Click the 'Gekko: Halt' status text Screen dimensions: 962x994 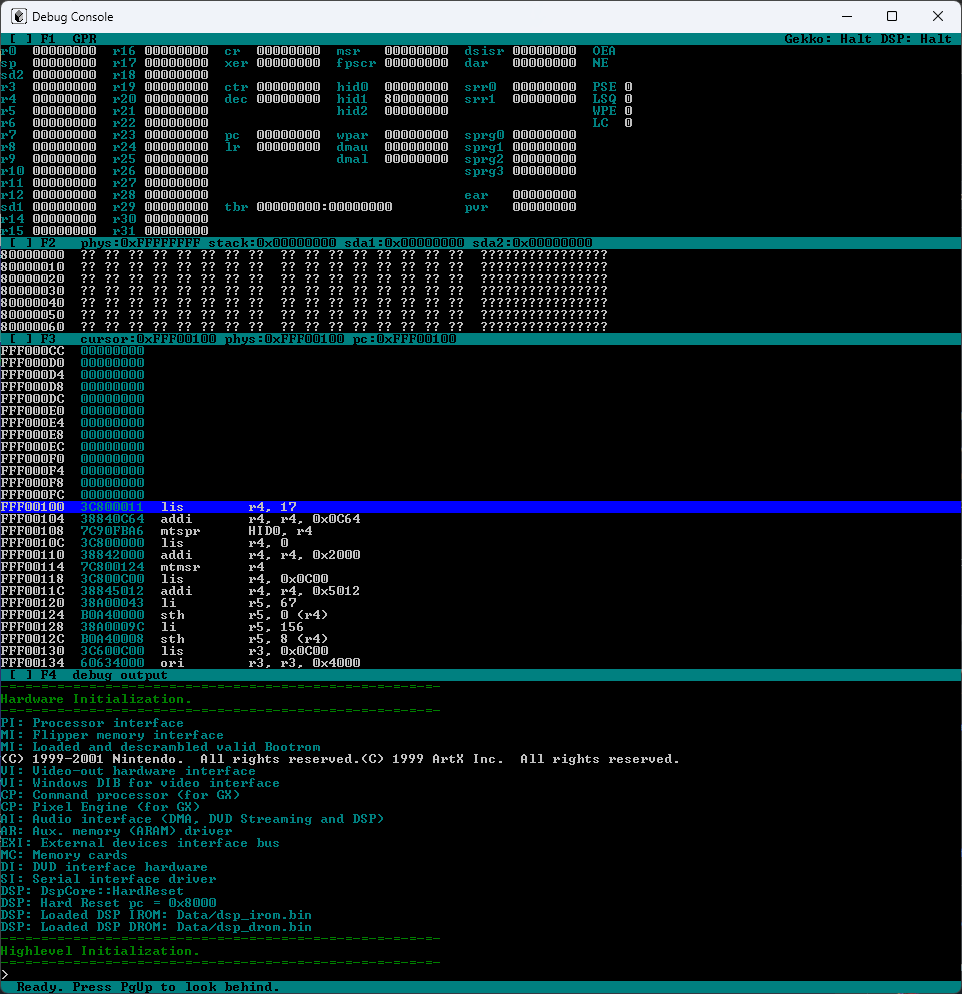[828, 39]
